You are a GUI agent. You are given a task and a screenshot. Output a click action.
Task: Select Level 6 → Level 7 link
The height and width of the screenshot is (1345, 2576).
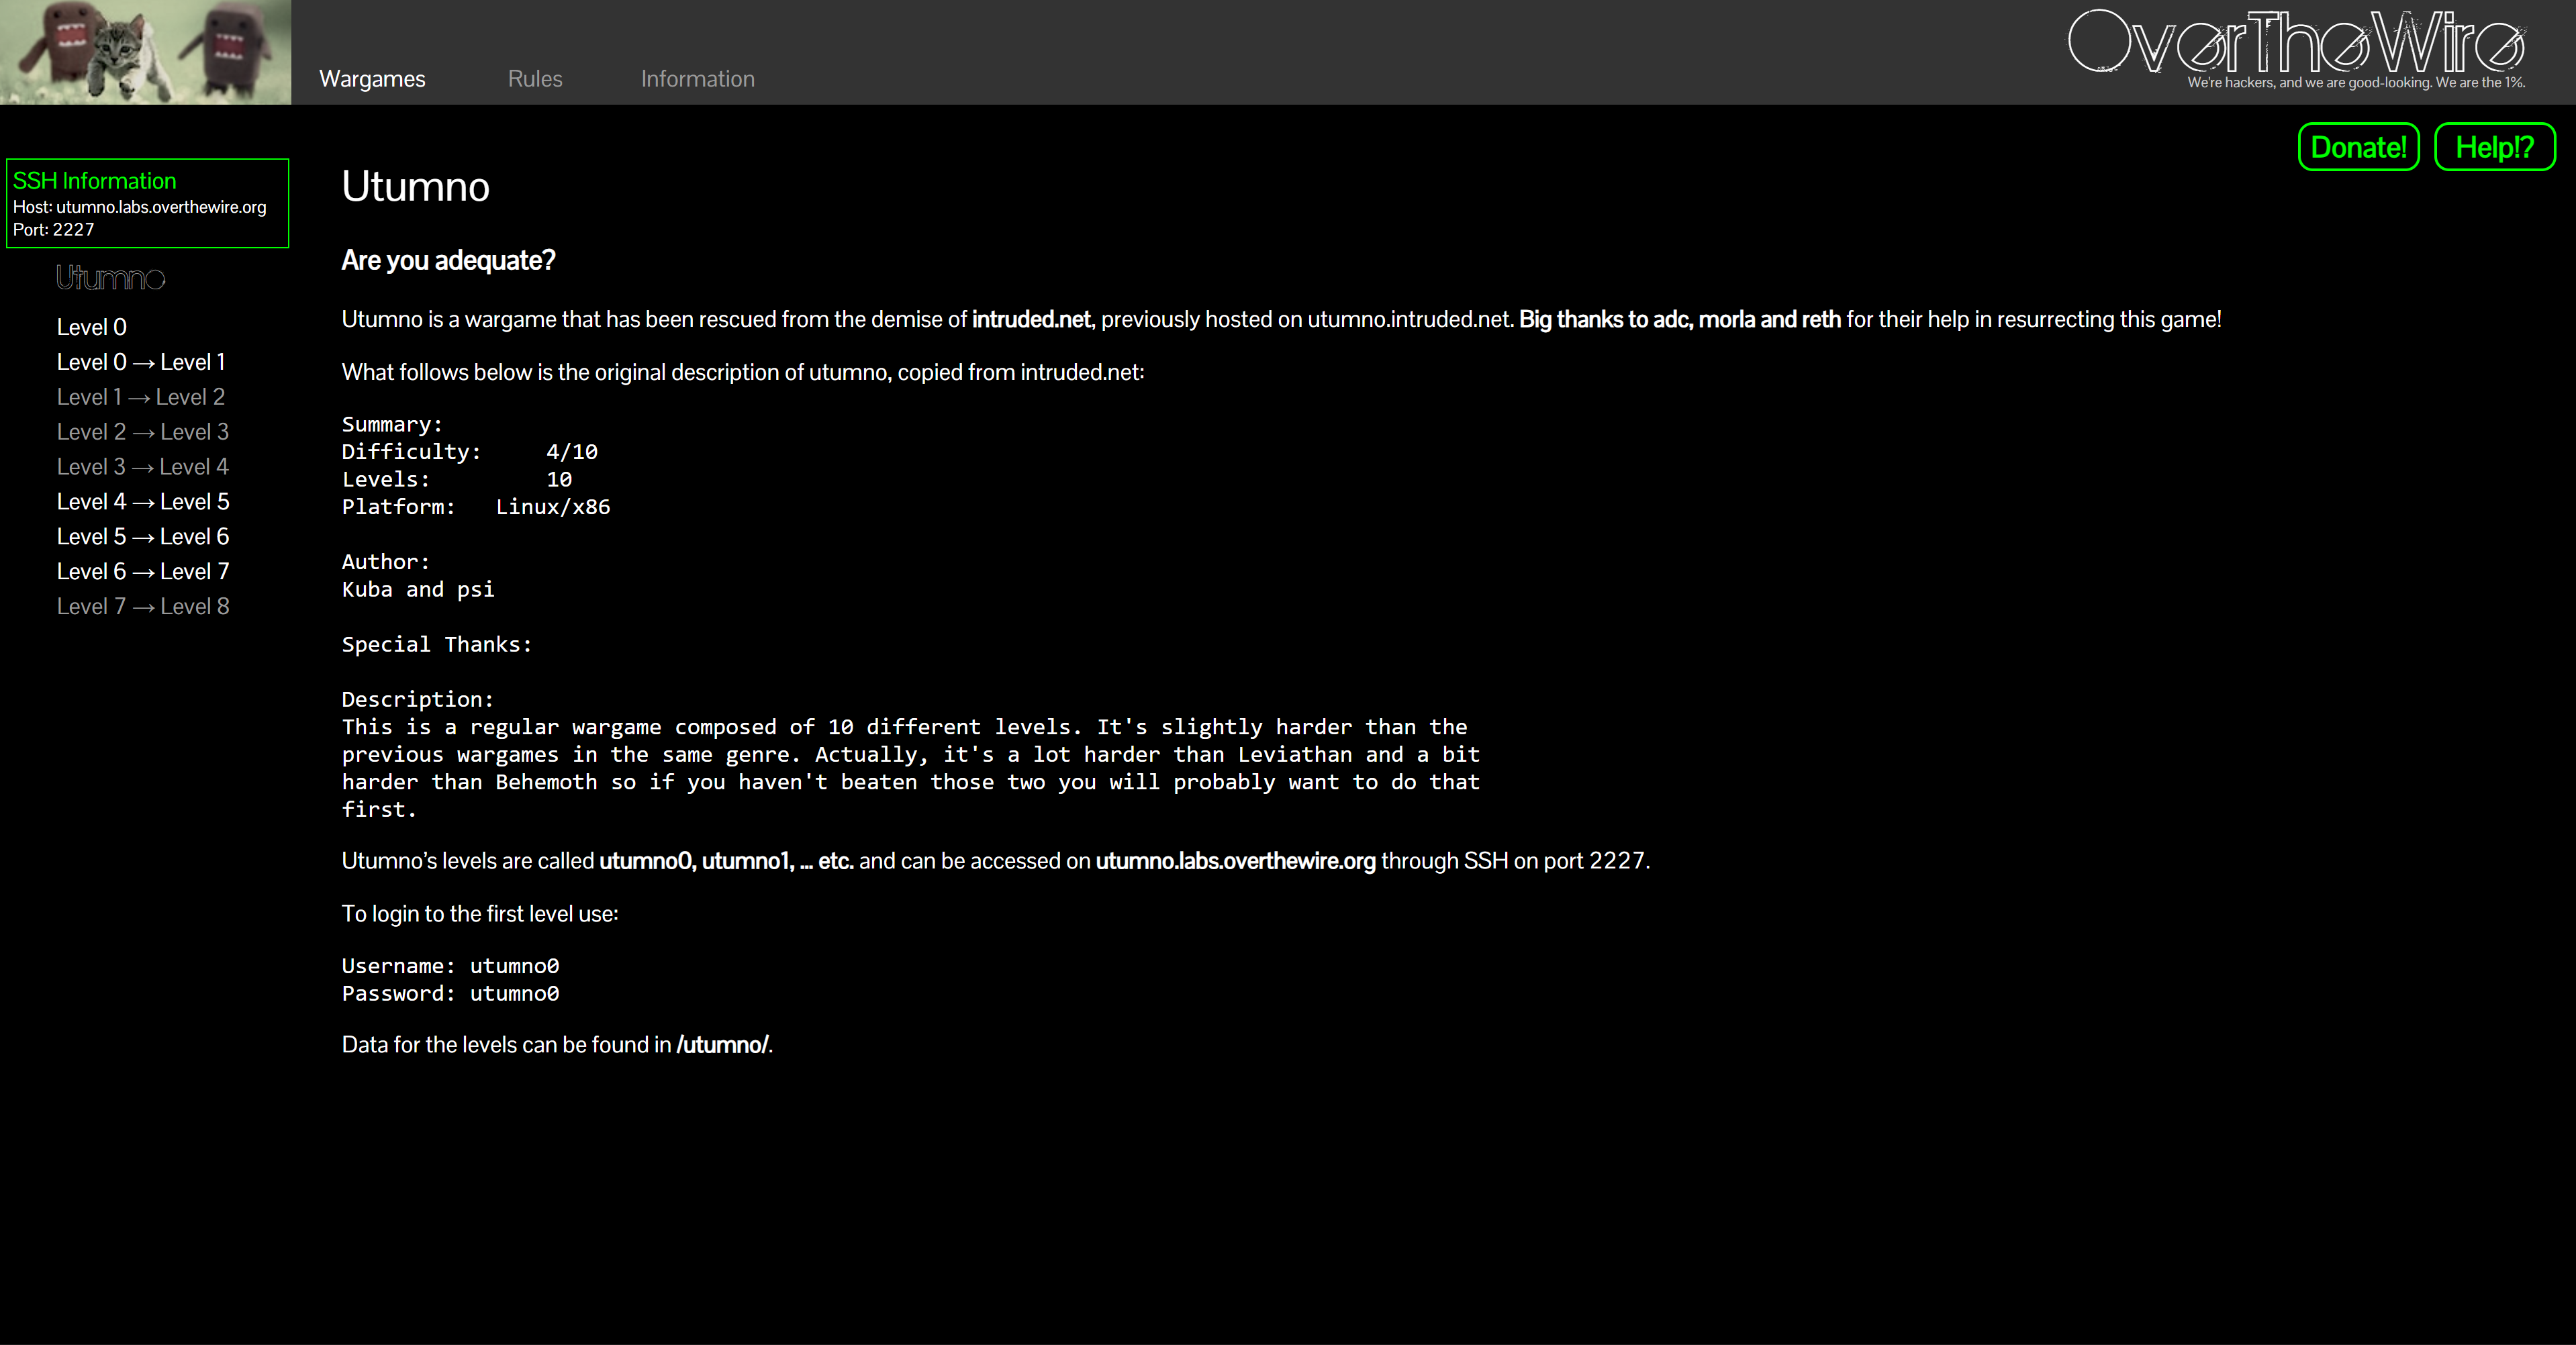click(143, 572)
